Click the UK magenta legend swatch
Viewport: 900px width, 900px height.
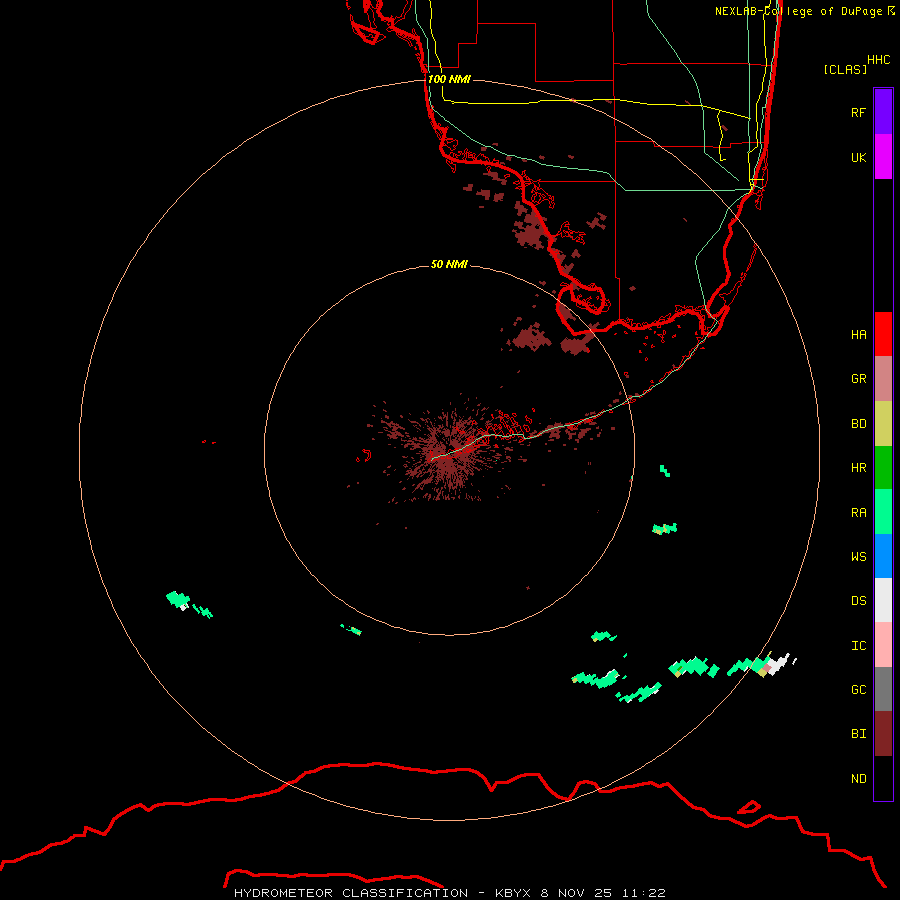(x=883, y=157)
